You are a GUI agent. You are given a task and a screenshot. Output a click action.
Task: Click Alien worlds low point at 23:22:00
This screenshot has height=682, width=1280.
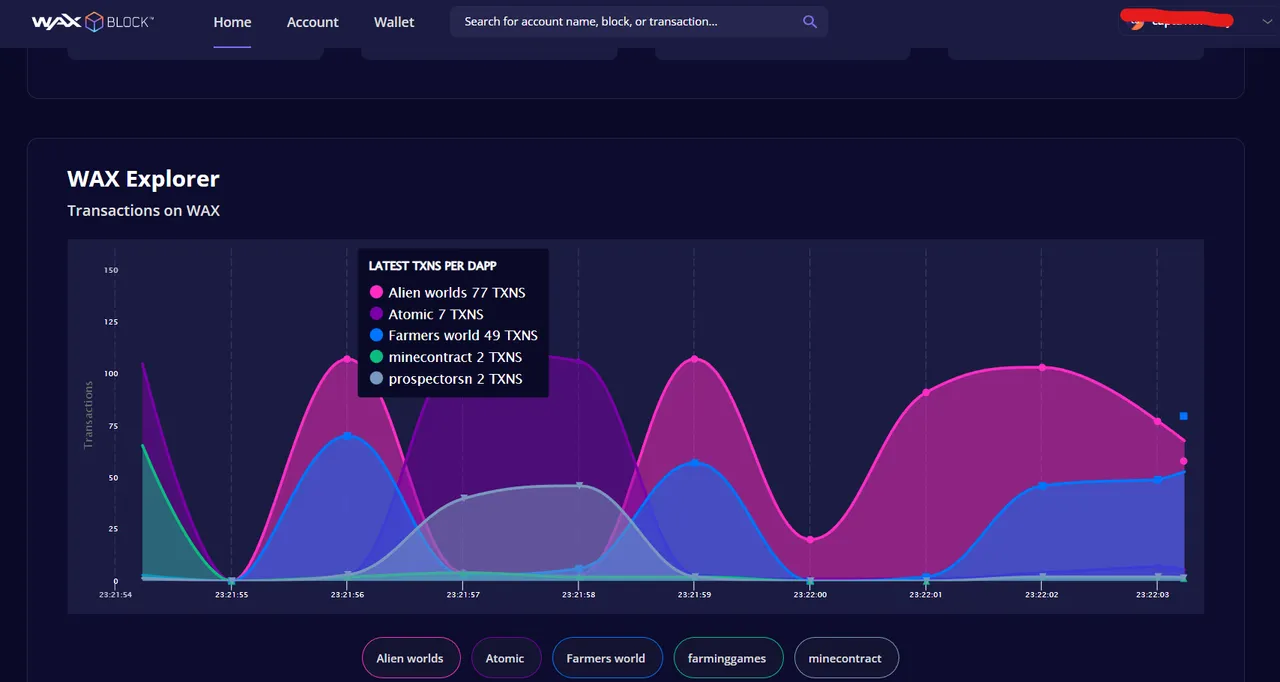[810, 540]
